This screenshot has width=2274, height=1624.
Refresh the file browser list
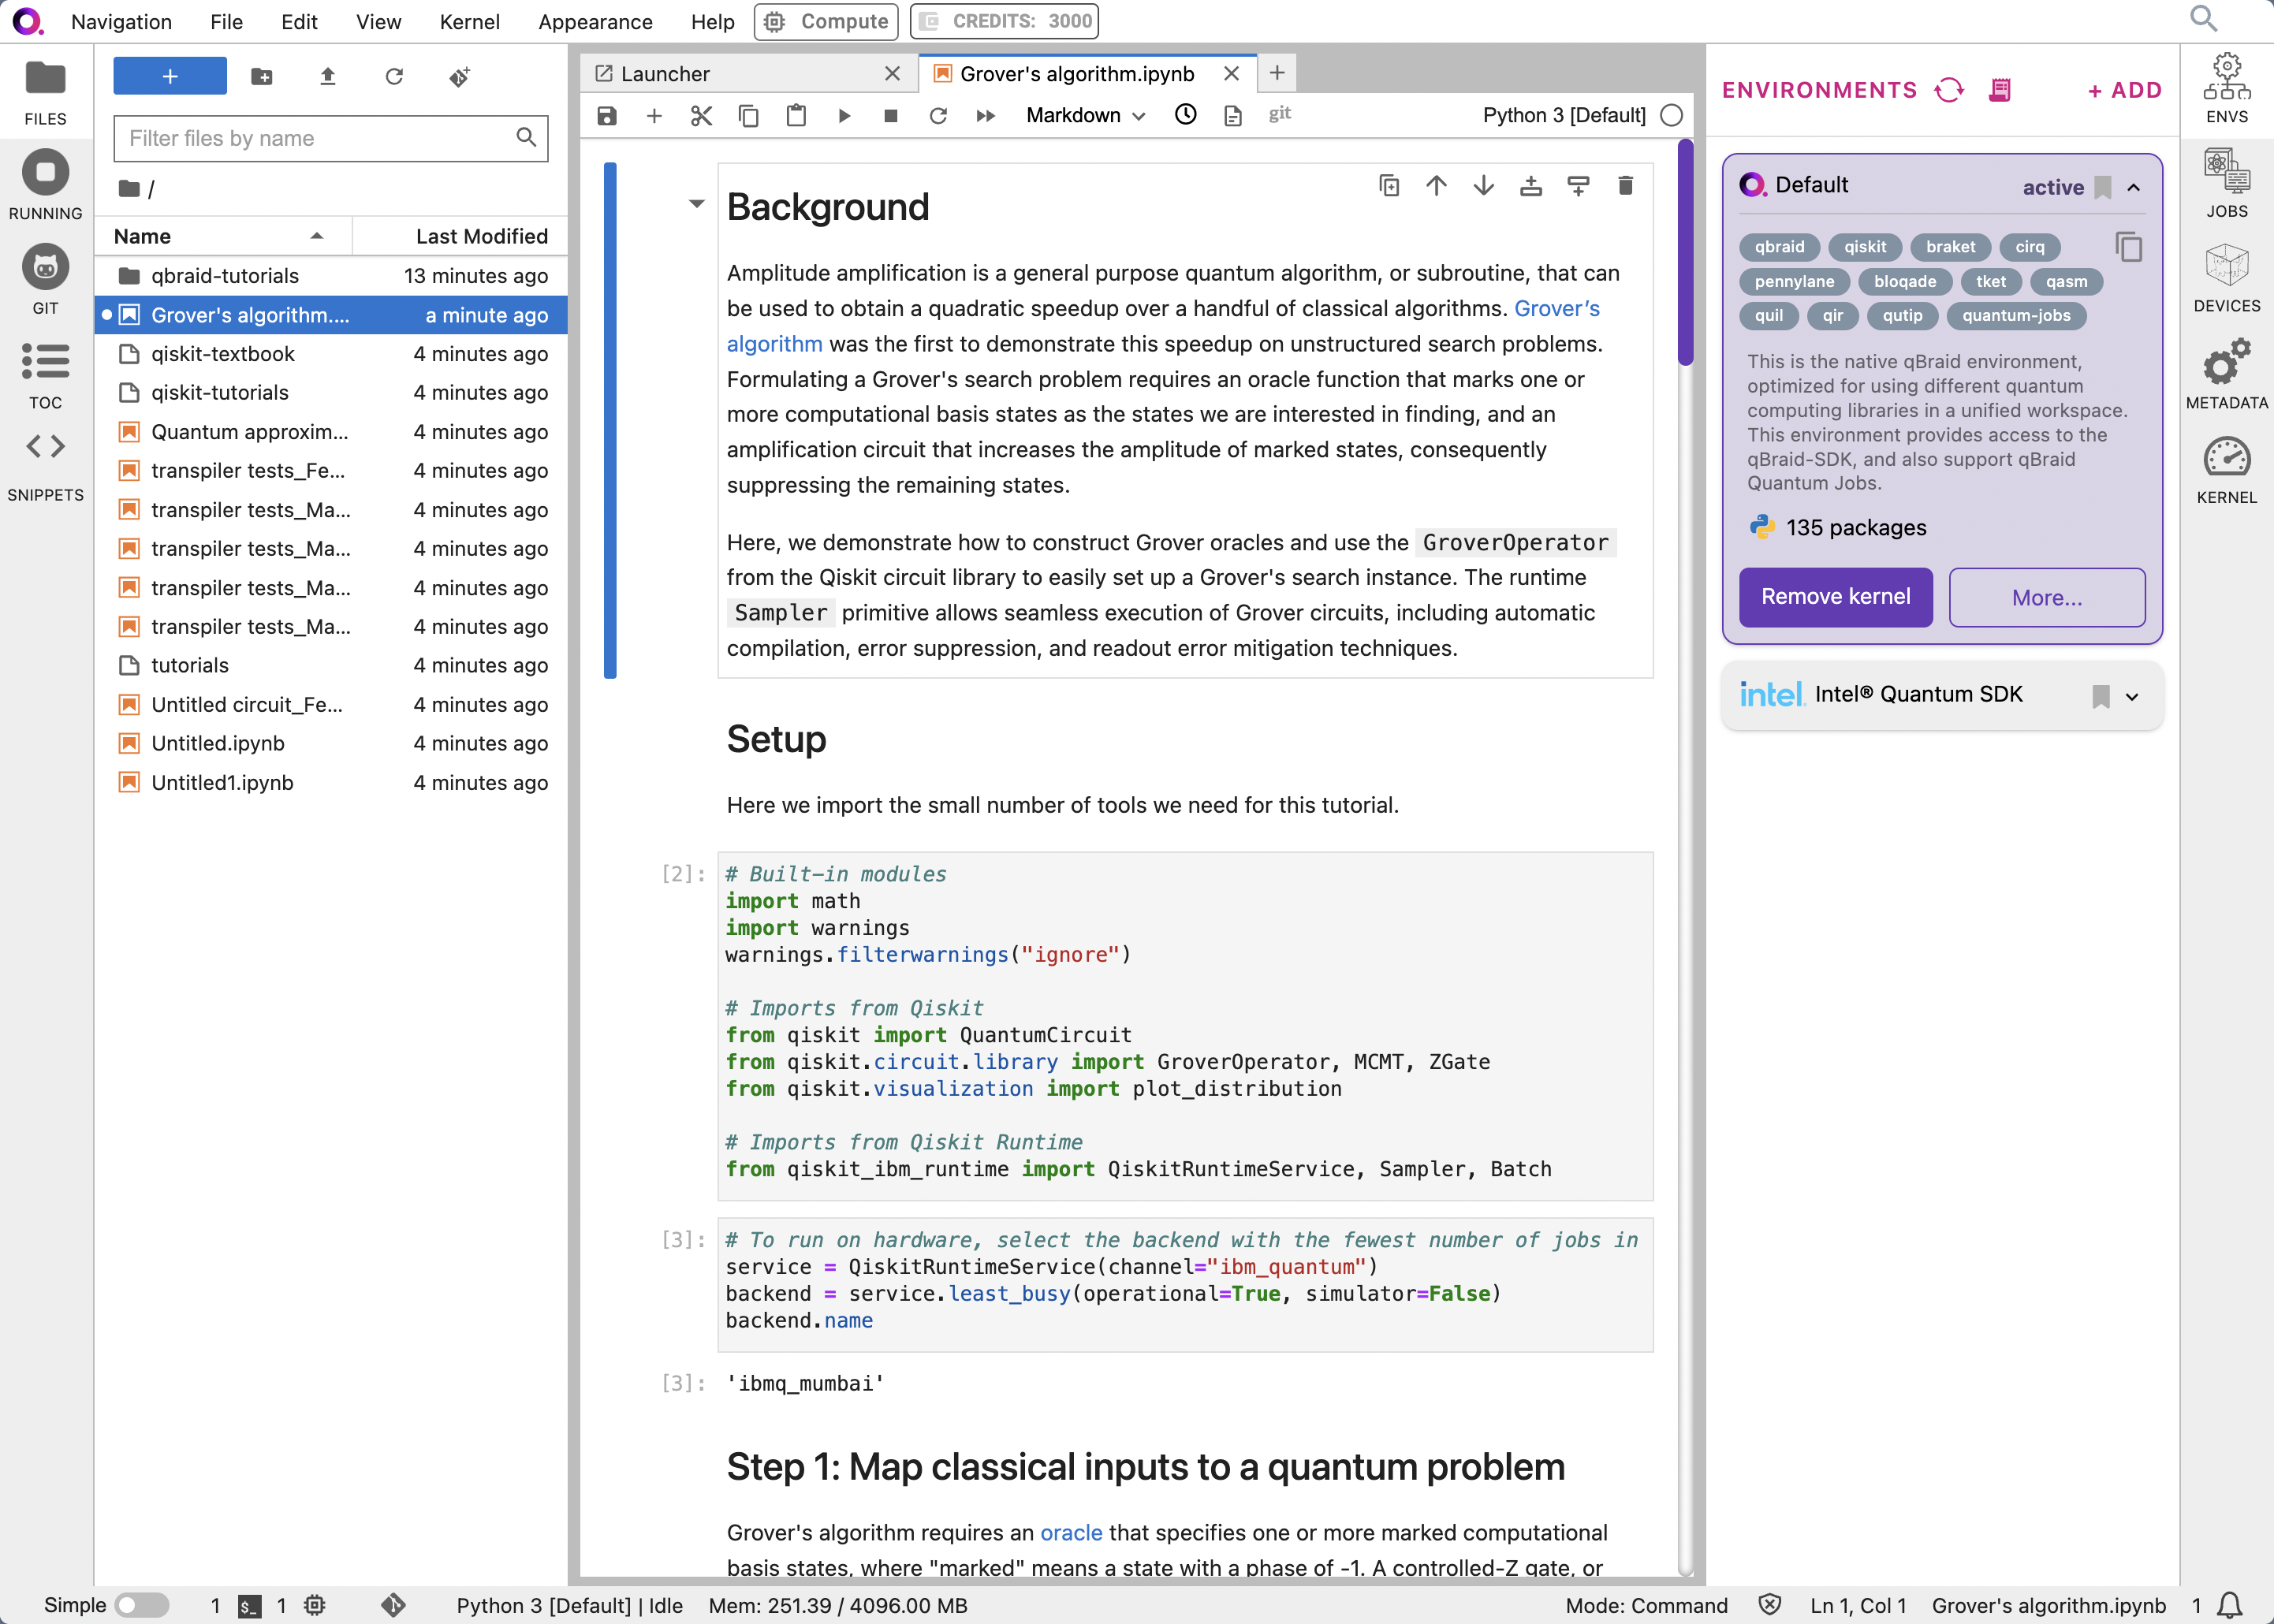(x=394, y=76)
